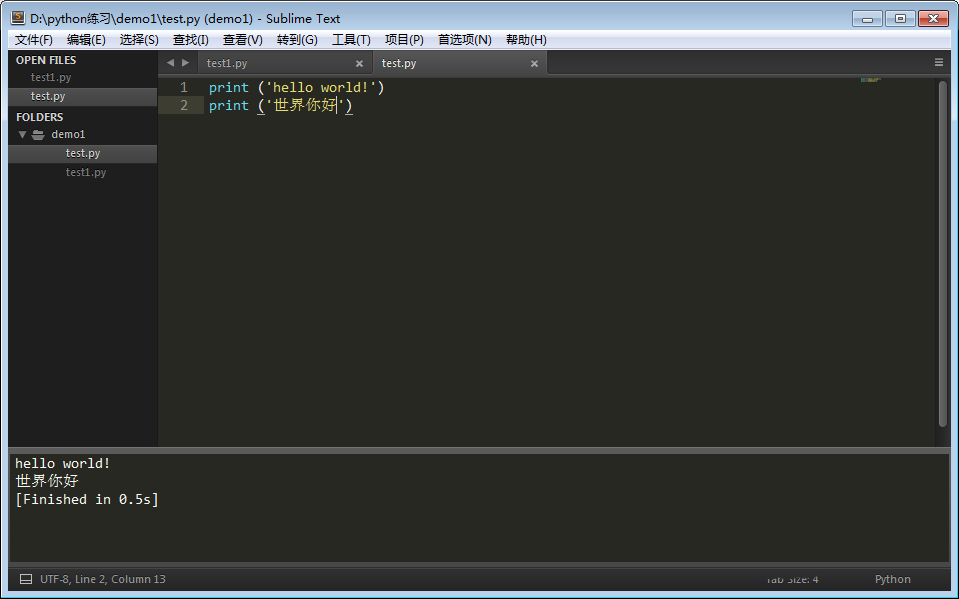Image resolution: width=959 pixels, height=599 pixels.
Task: Open the 编辑(E) menu
Action: pyautogui.click(x=86, y=40)
